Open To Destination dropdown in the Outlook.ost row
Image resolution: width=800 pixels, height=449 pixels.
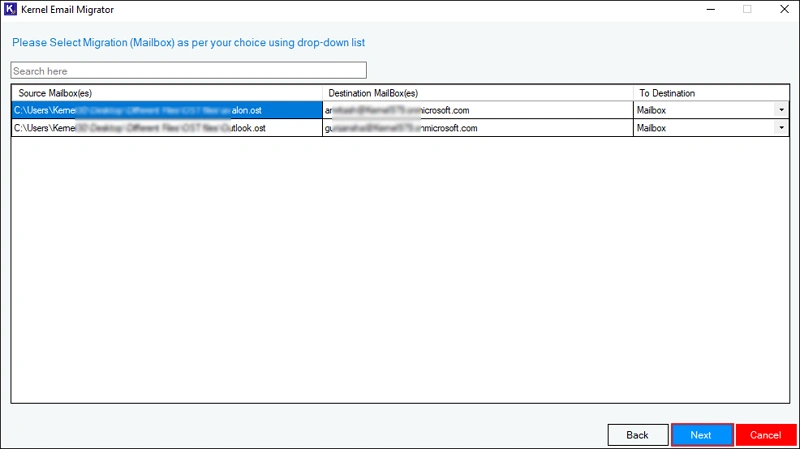point(781,128)
